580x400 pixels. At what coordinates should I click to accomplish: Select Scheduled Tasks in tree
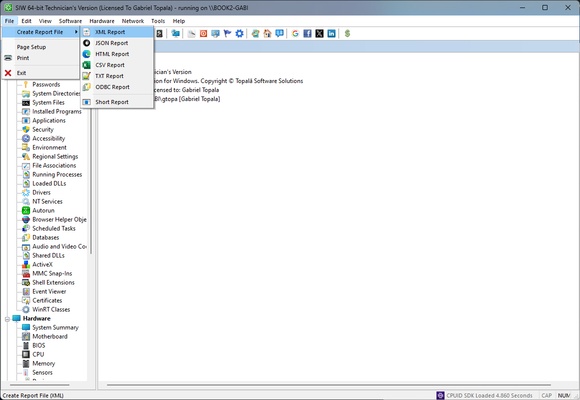[54, 229]
